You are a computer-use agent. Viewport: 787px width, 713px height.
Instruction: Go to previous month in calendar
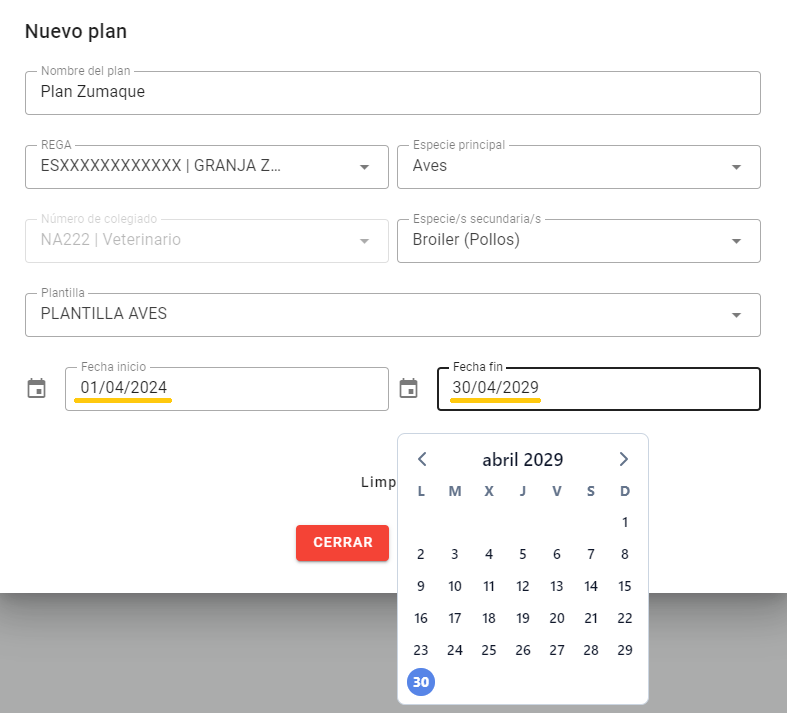click(422, 459)
